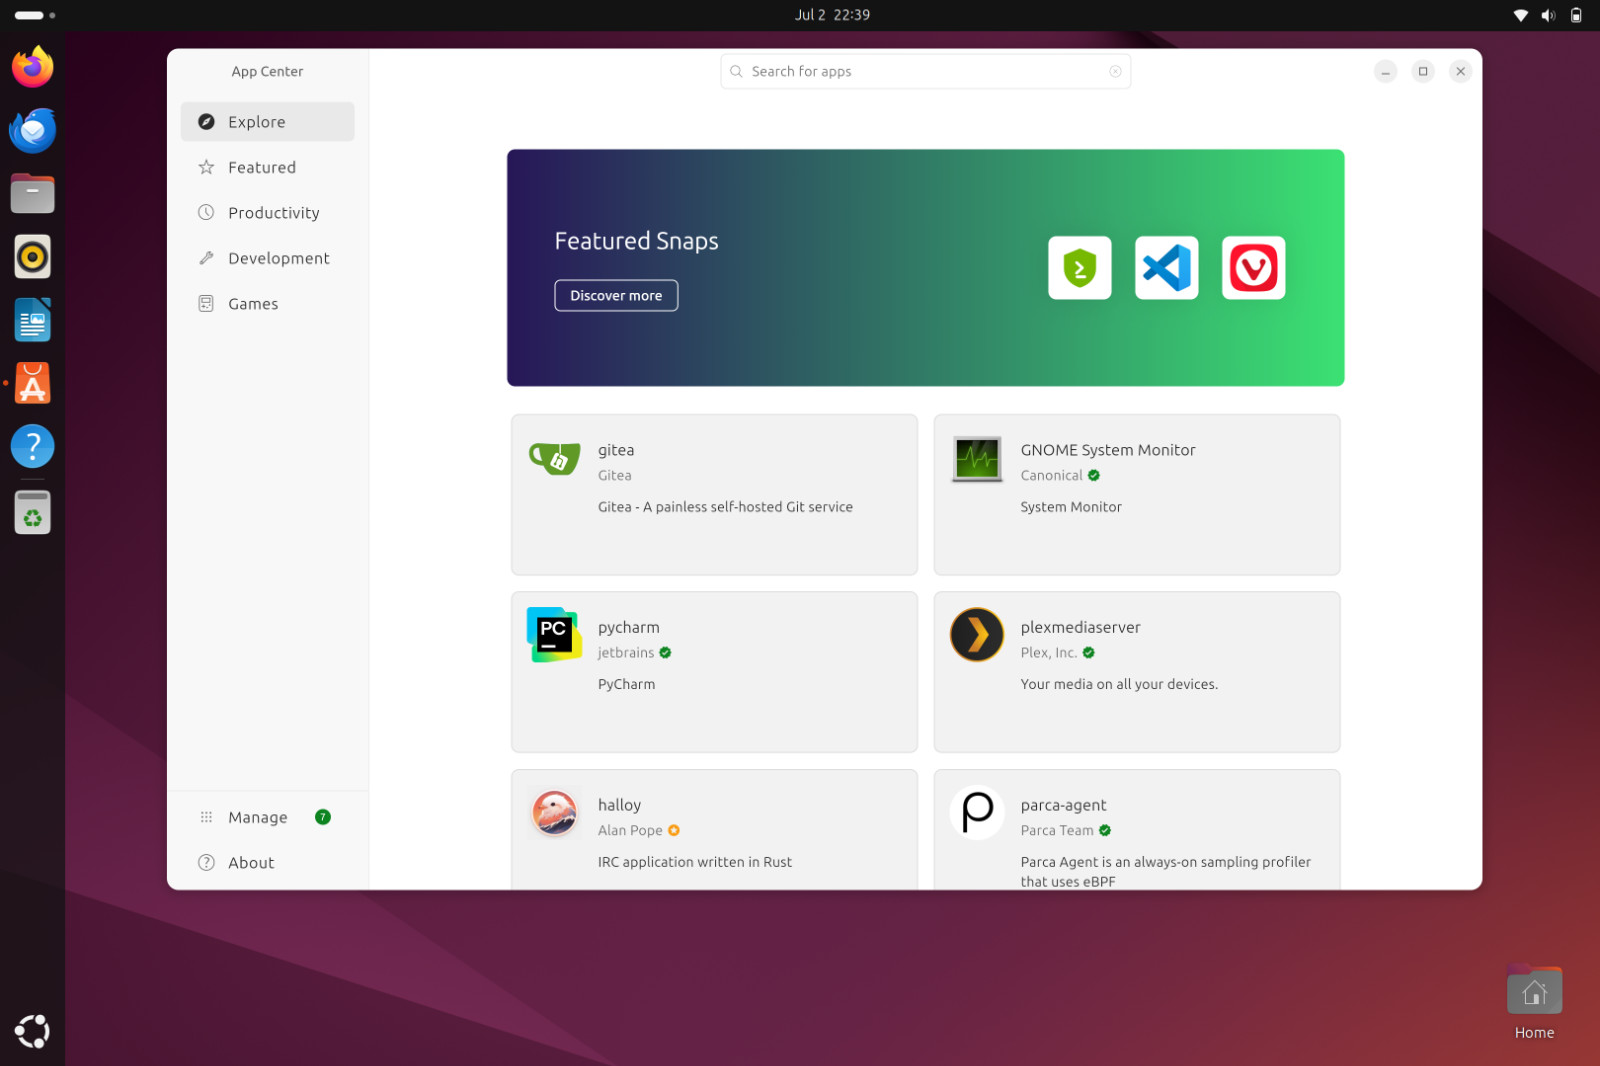
Task: Click the Productivity clock icon
Action: [x=206, y=212]
